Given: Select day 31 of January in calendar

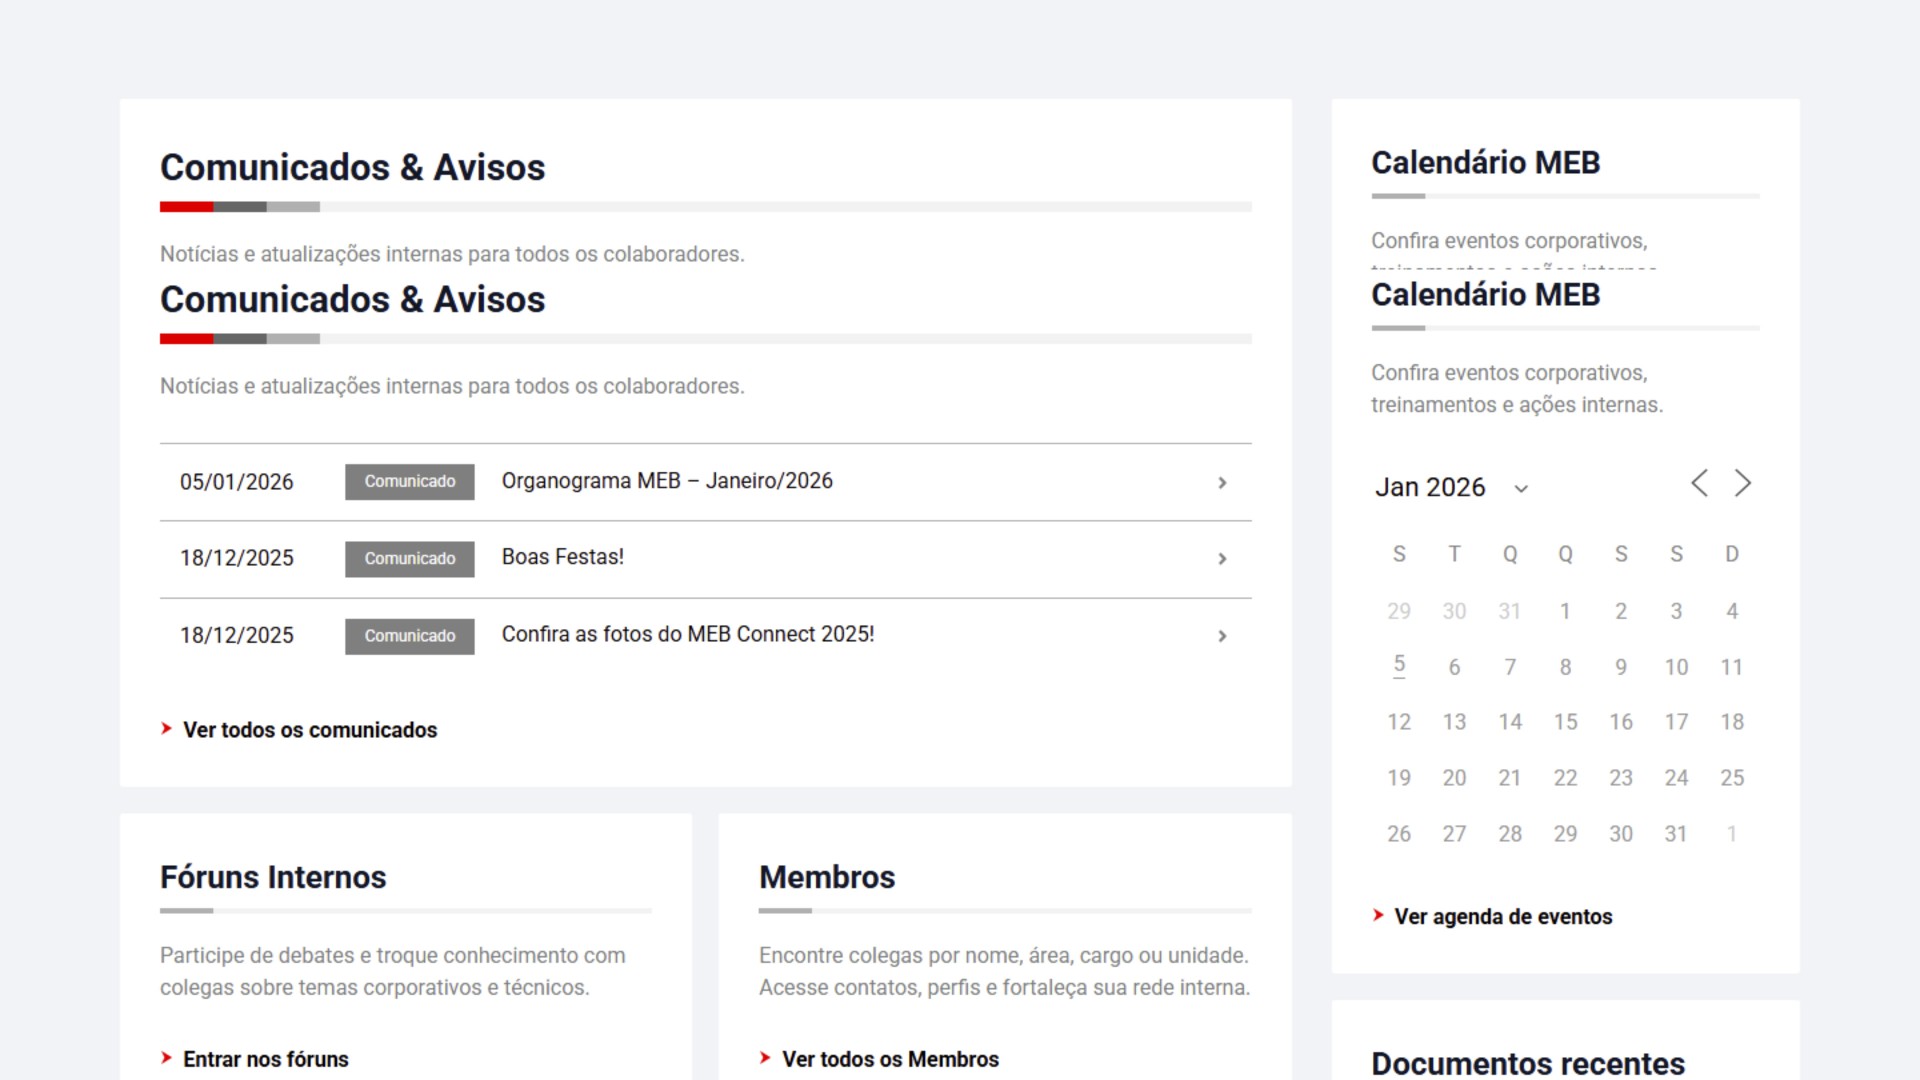Looking at the screenshot, I should pyautogui.click(x=1676, y=834).
